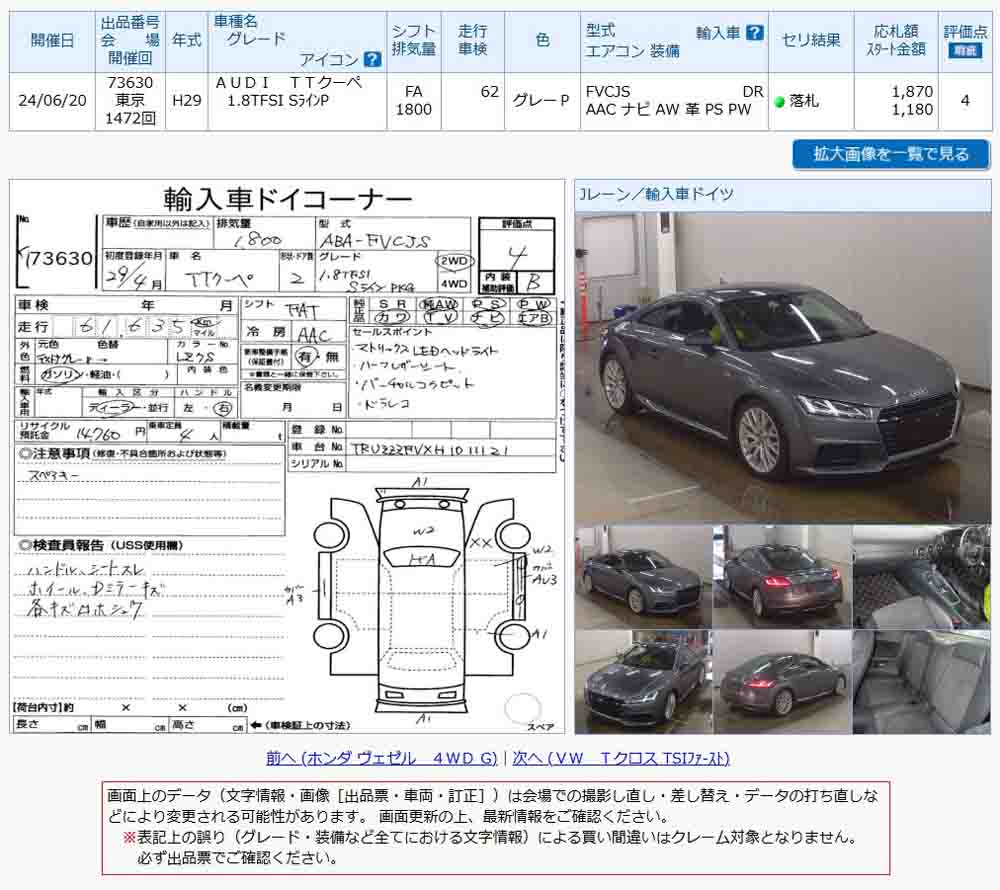1000x890 pixels.
Task: Go to next listing VW Tクロス
Action: pos(621,758)
